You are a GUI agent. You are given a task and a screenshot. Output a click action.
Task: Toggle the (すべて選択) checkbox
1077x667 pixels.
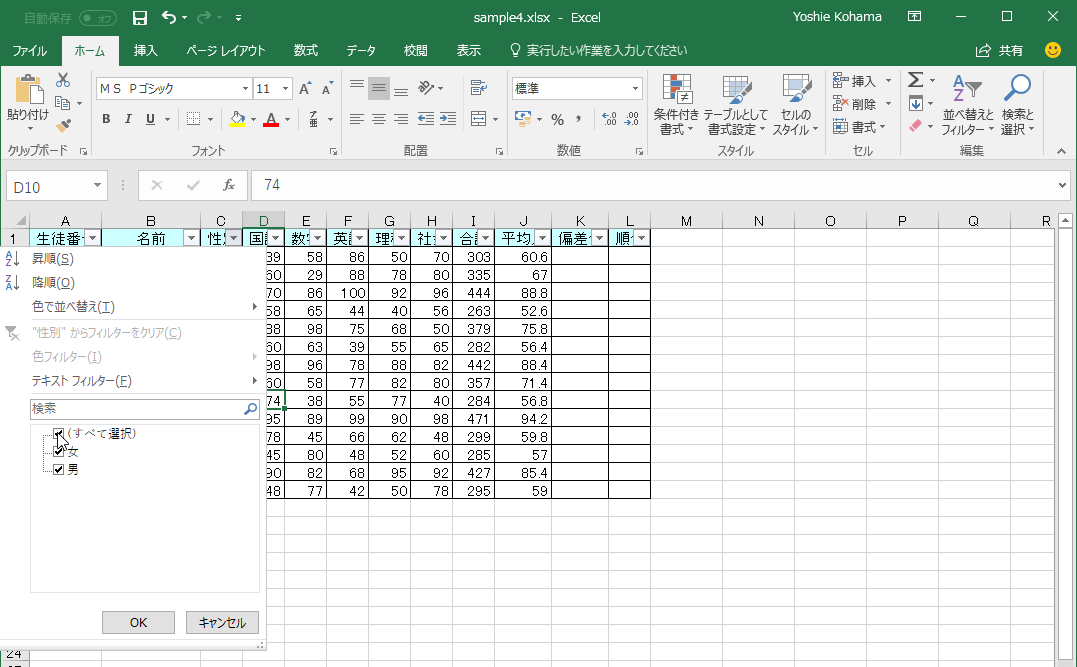pos(59,434)
